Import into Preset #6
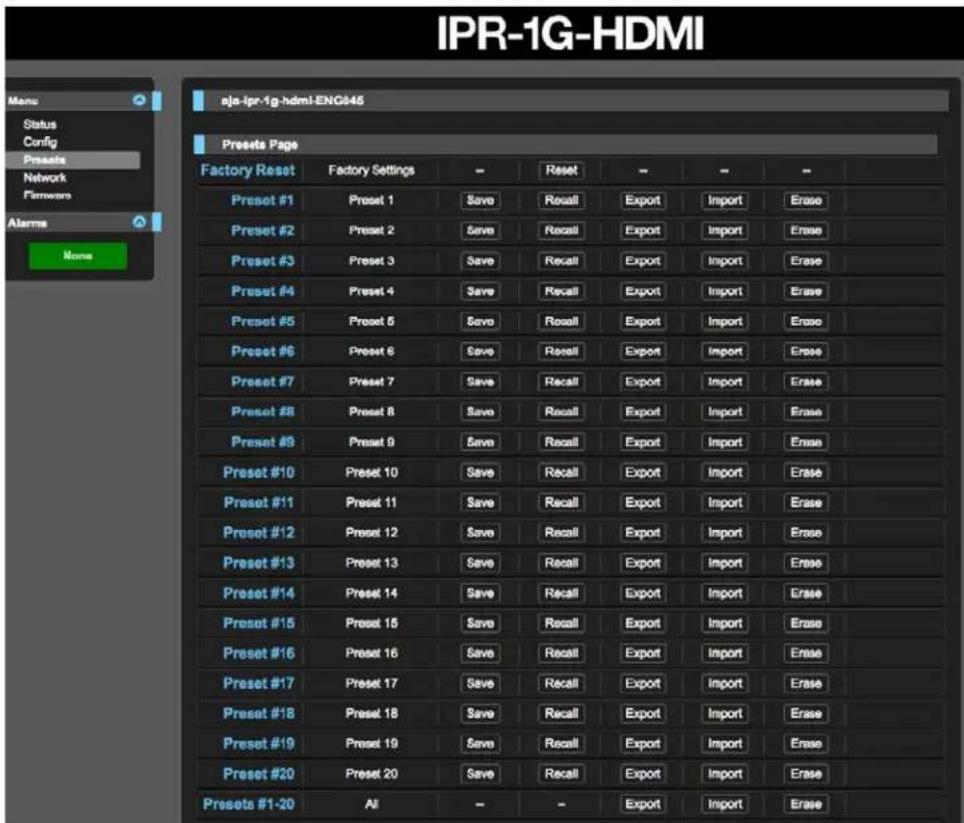Viewport: 964px width, 823px height. pos(725,351)
